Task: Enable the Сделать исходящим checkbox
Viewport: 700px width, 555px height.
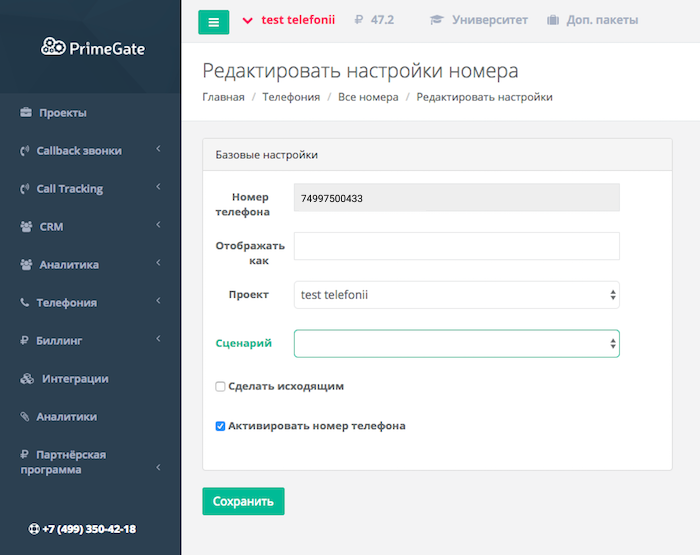Action: pos(220,387)
